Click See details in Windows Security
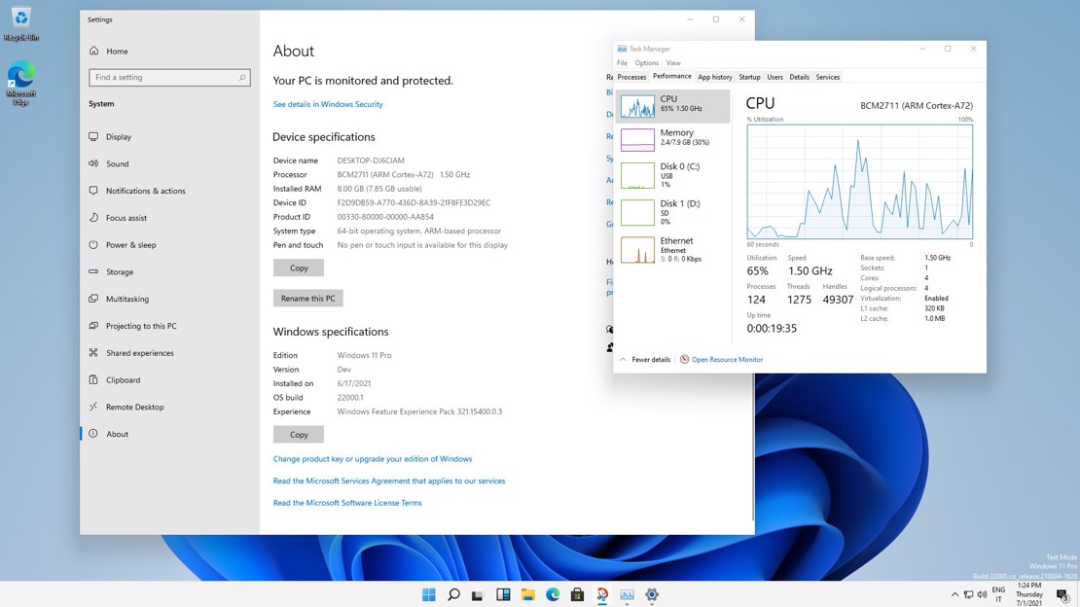 click(328, 104)
